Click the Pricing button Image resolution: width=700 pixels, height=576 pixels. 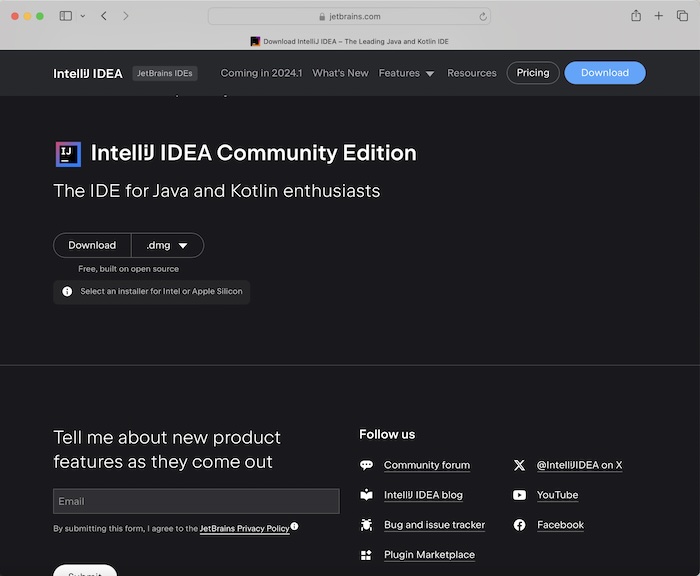click(533, 73)
